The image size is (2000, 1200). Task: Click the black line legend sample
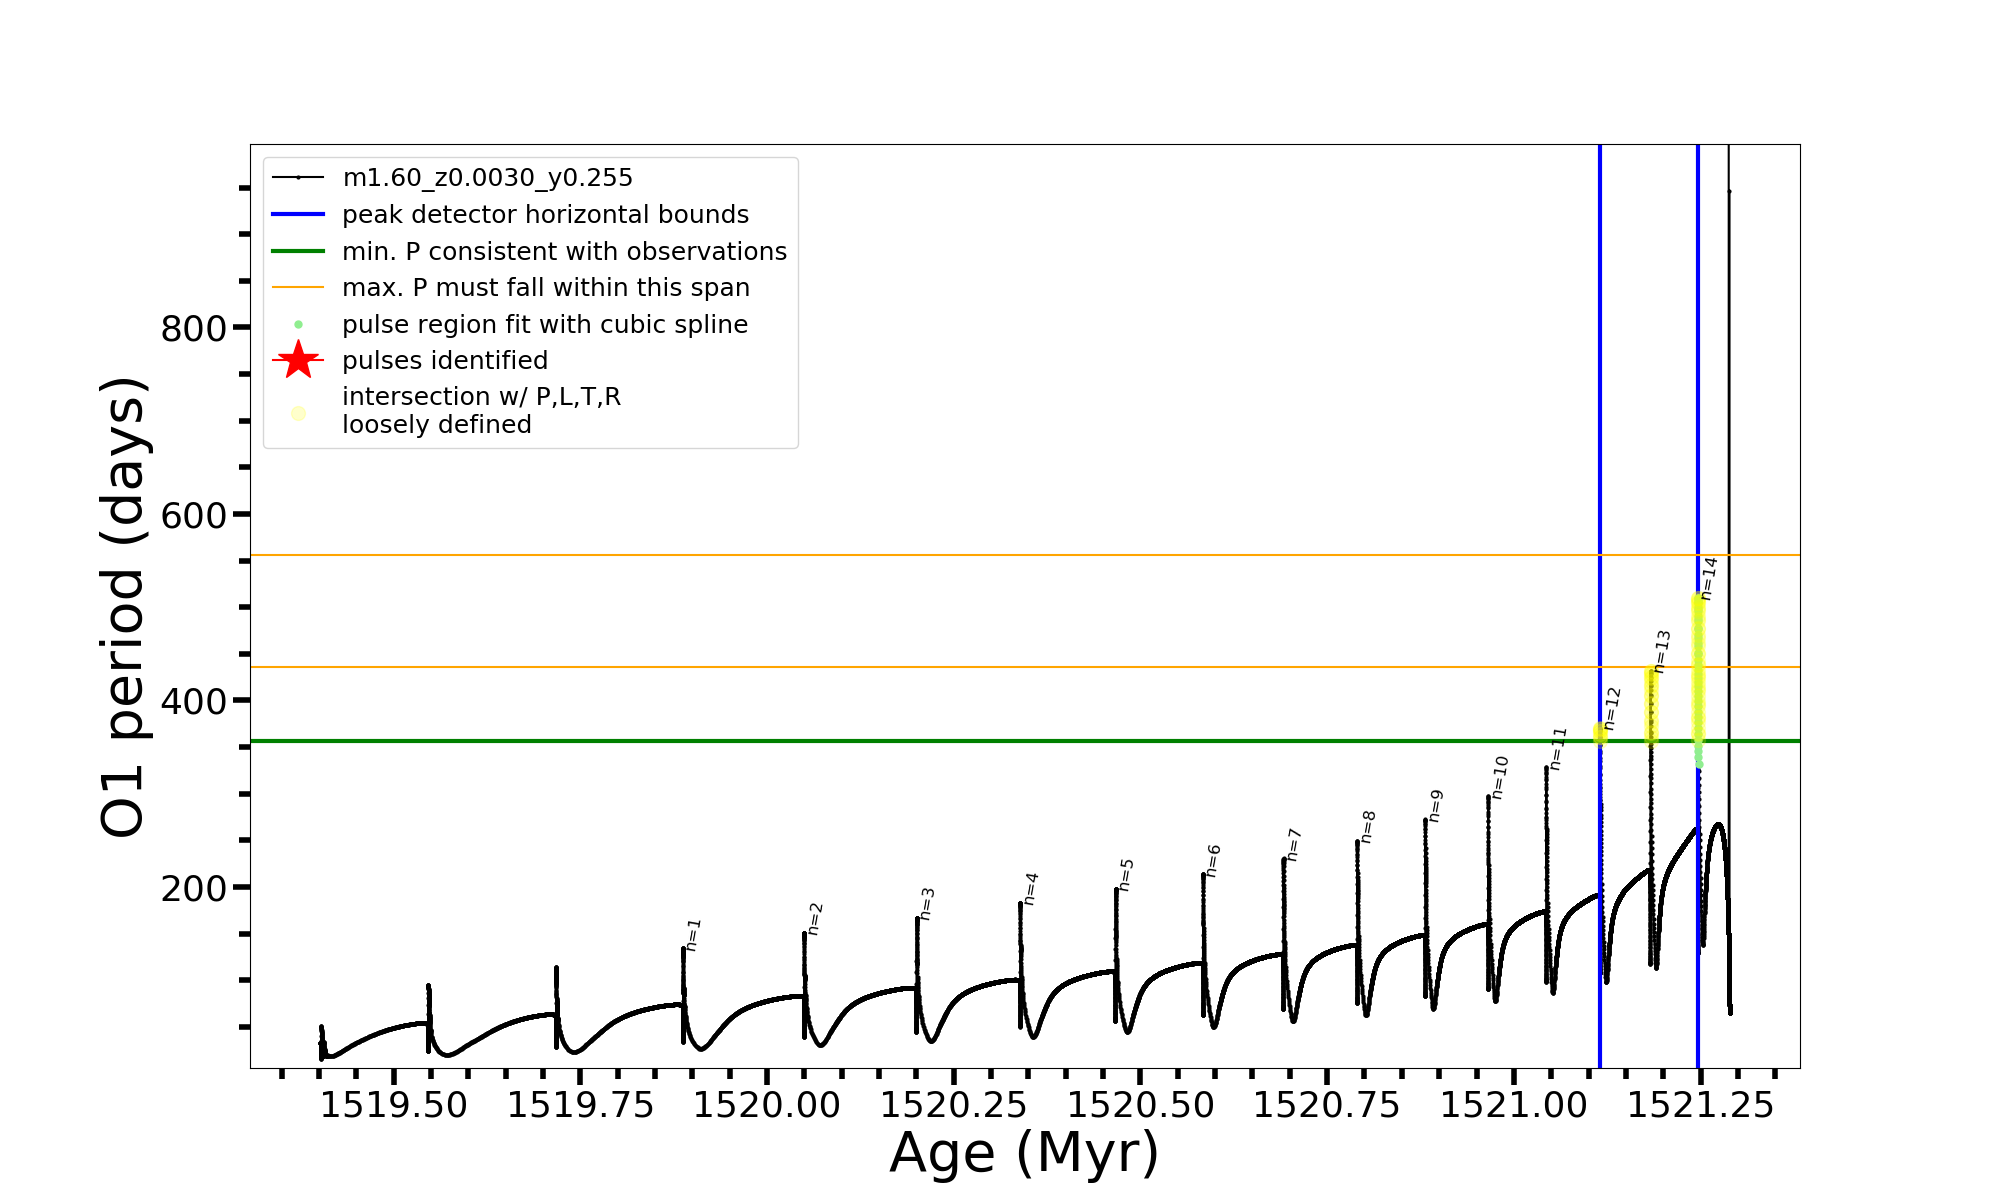coord(298,178)
